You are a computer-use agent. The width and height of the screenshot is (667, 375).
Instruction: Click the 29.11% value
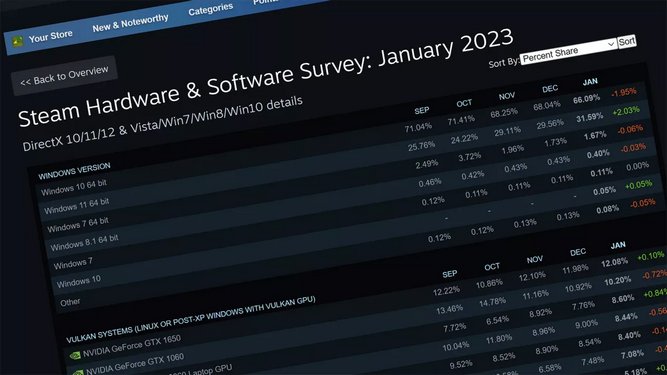[x=507, y=131]
